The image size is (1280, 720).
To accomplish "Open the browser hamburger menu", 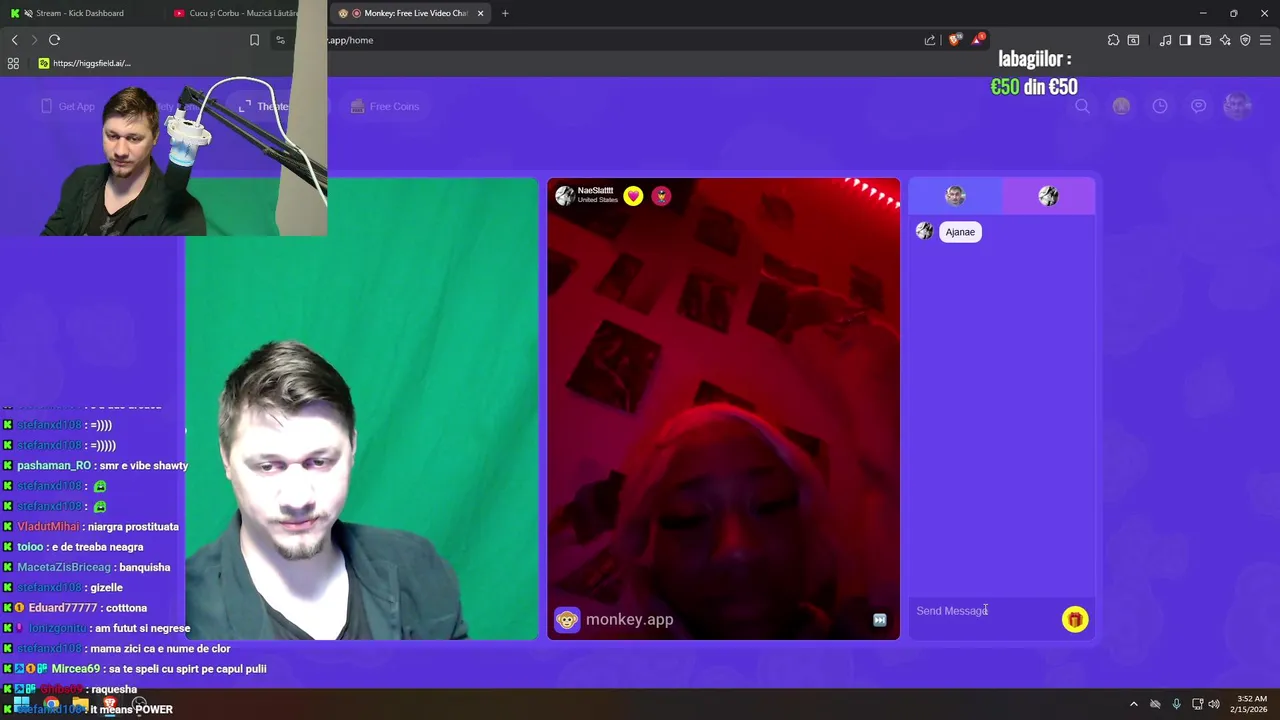I will click(x=1265, y=40).
